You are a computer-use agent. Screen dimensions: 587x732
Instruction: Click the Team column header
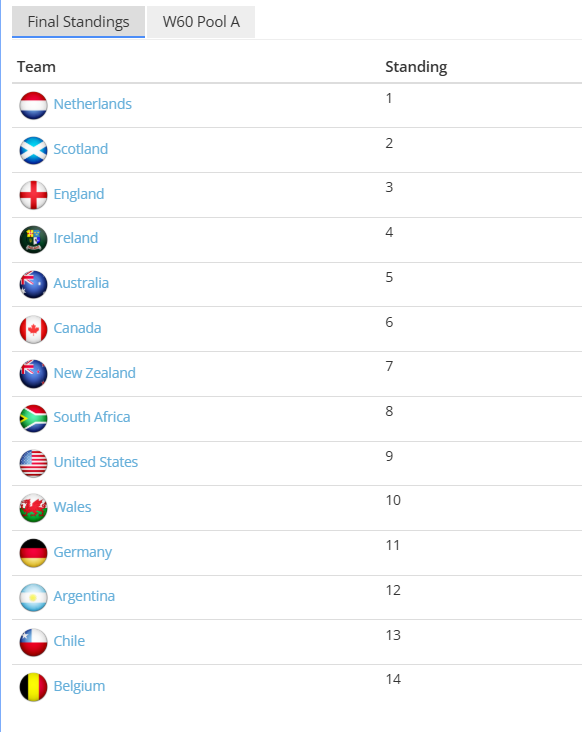coord(36,67)
